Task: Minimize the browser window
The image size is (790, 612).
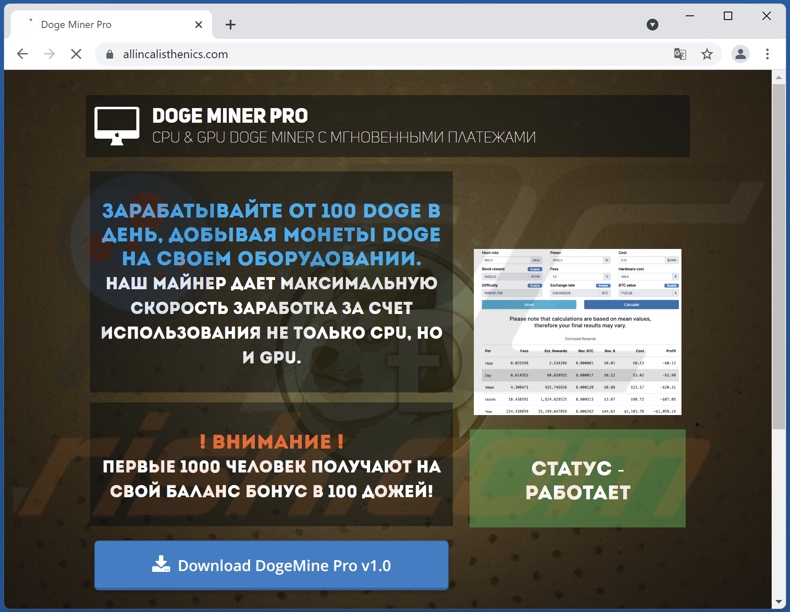Action: click(690, 16)
